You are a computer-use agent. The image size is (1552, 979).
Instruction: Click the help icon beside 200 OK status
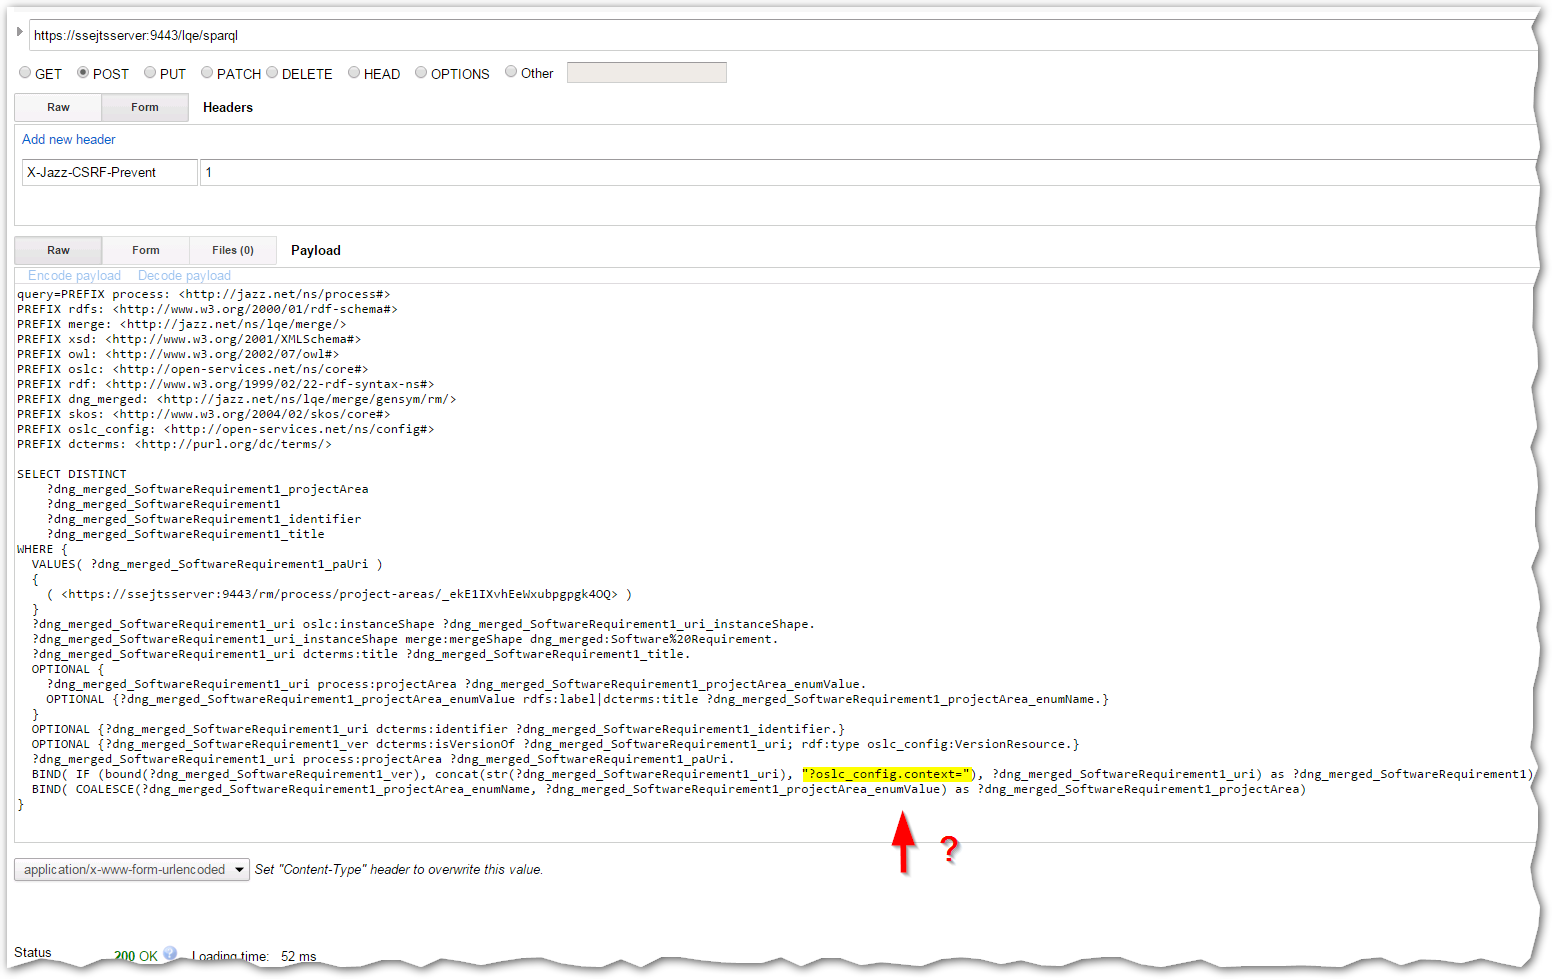[170, 953]
